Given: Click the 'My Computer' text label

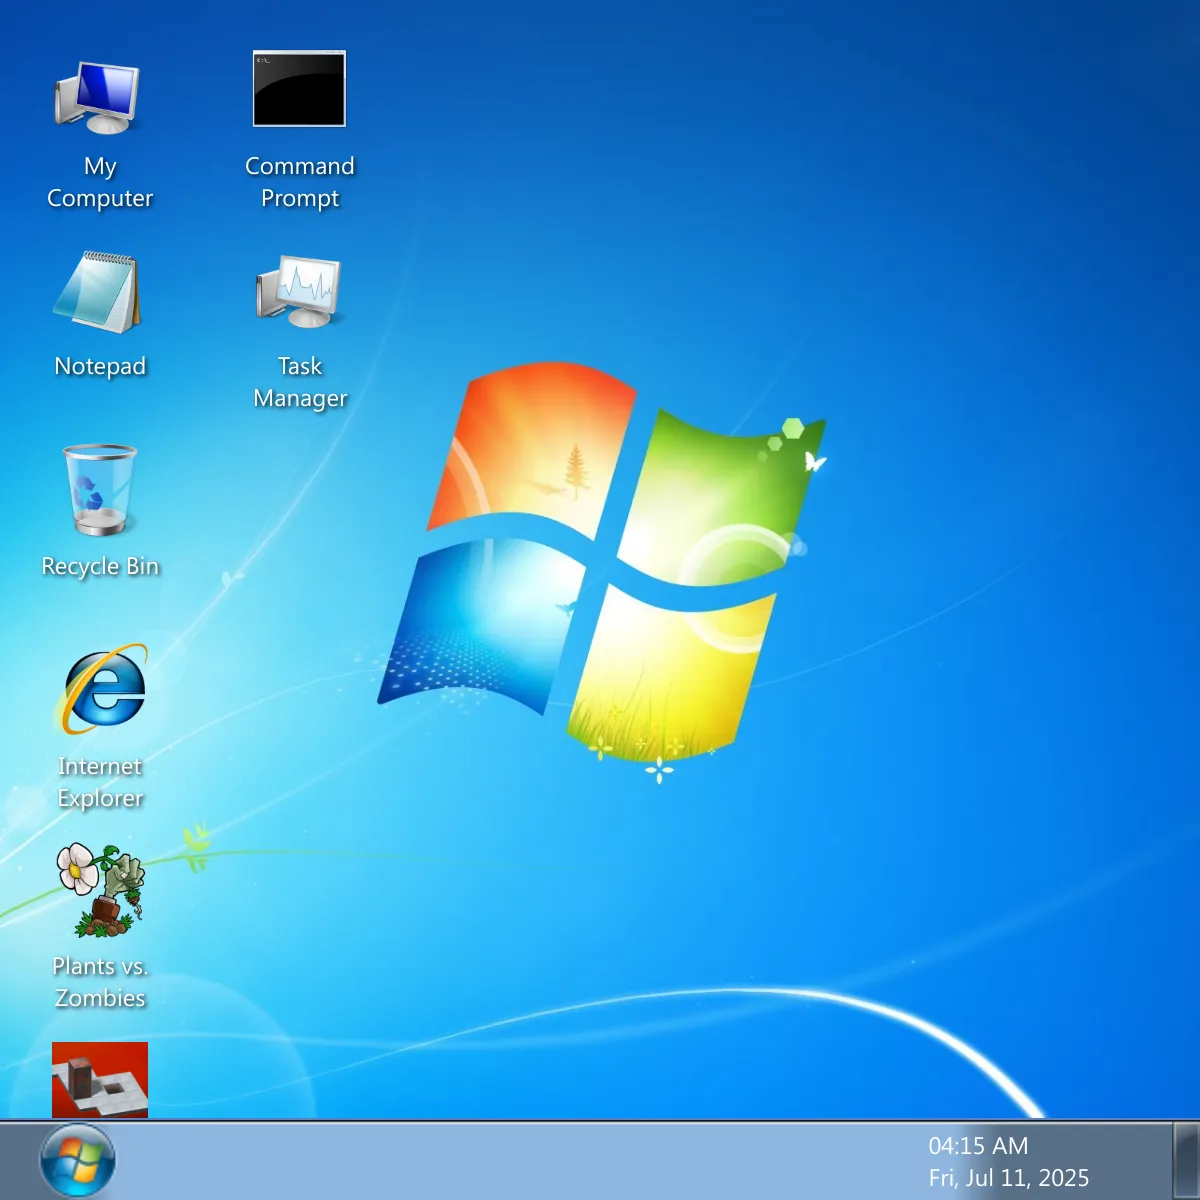Looking at the screenshot, I should tap(100, 182).
